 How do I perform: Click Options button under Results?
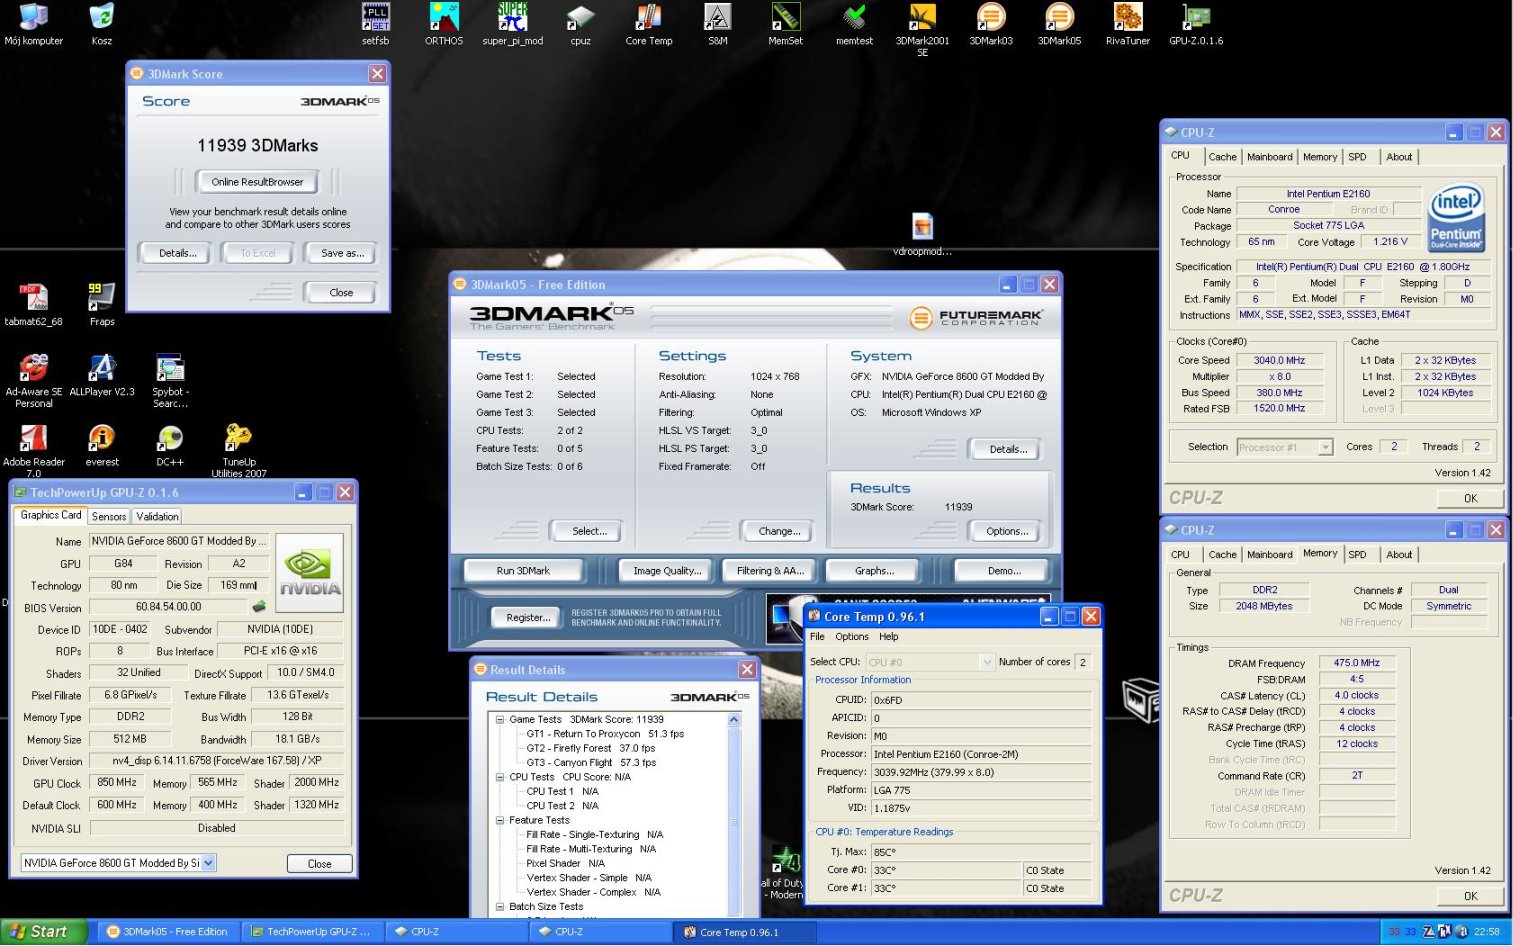click(x=1007, y=531)
